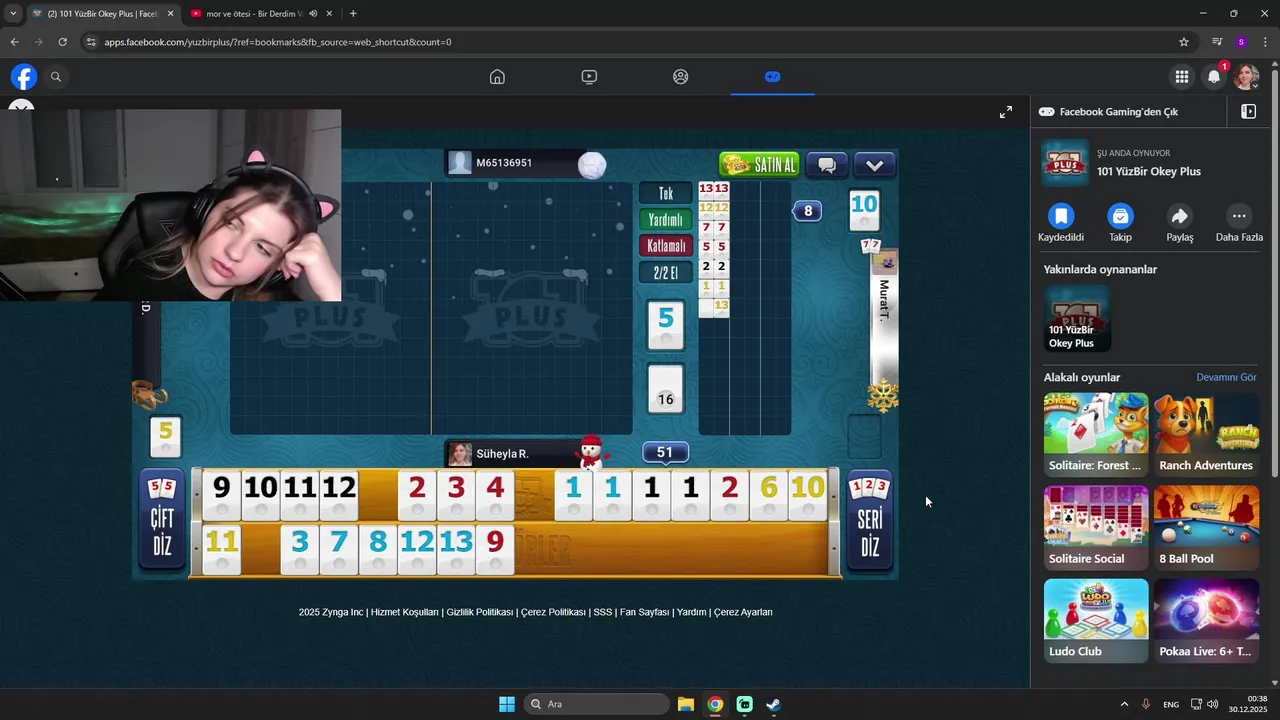1280x720 pixels.
Task: Open the Facebook Groups icon
Action: pyautogui.click(x=681, y=77)
